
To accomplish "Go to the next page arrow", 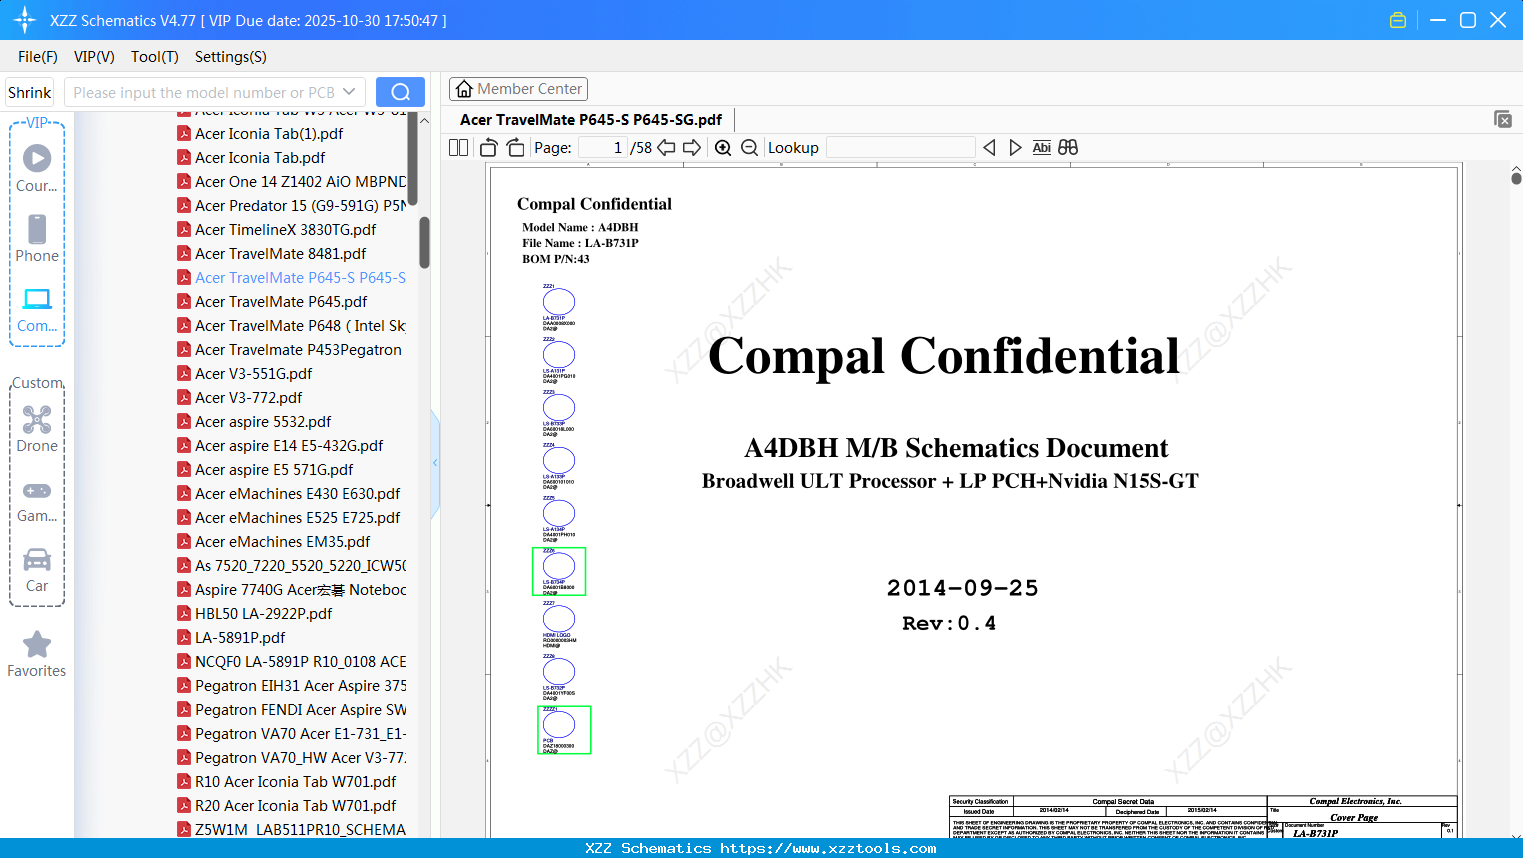I will [692, 148].
